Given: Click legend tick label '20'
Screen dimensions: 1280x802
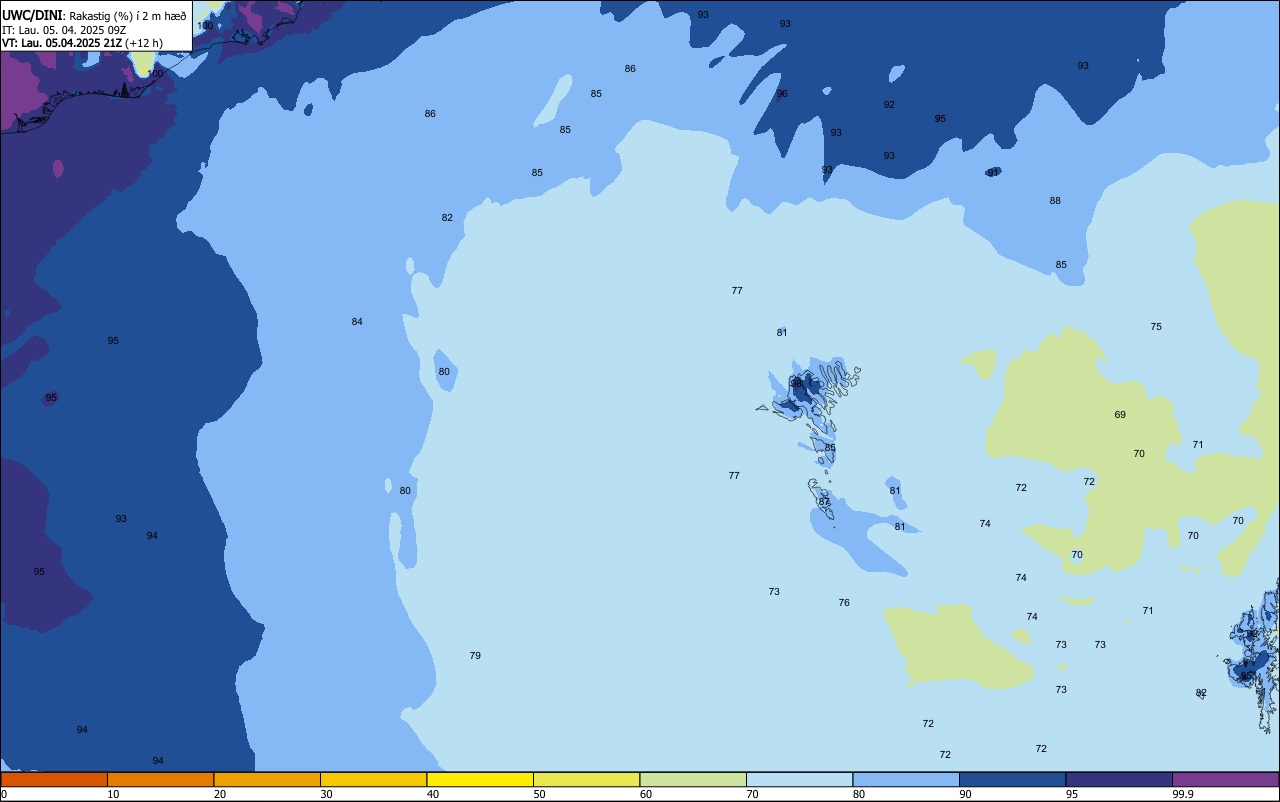Looking at the screenshot, I should [220, 794].
